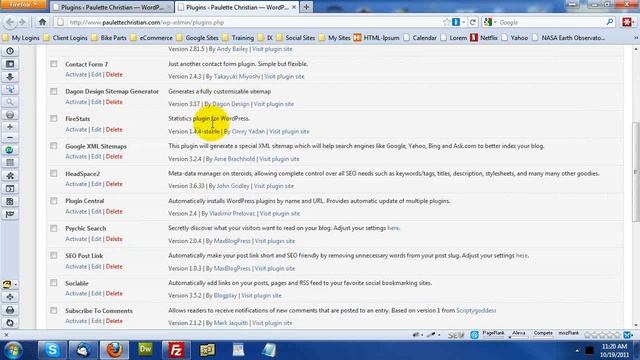
Task: Open NASA Earth Observatory bookmark
Action: (x=569, y=38)
